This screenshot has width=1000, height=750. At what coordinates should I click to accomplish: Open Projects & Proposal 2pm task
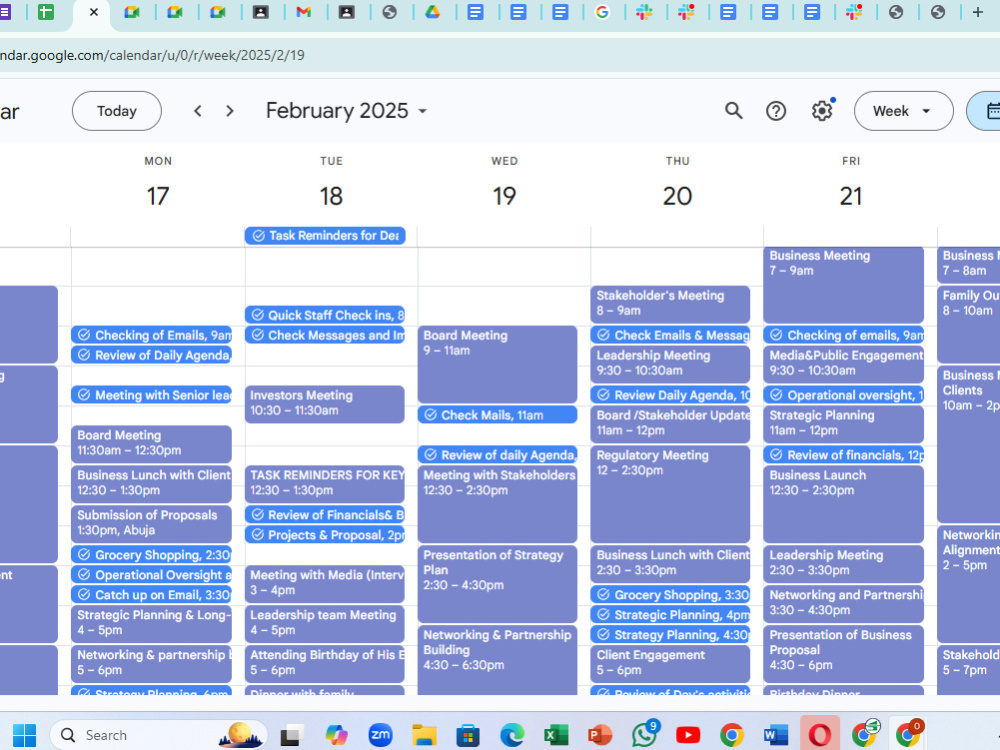click(x=325, y=535)
